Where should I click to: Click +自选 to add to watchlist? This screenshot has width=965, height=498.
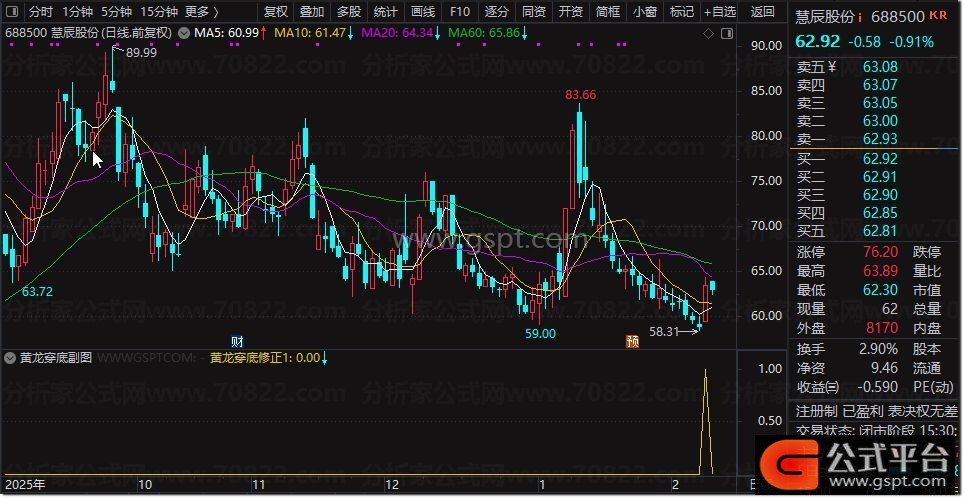(719, 12)
